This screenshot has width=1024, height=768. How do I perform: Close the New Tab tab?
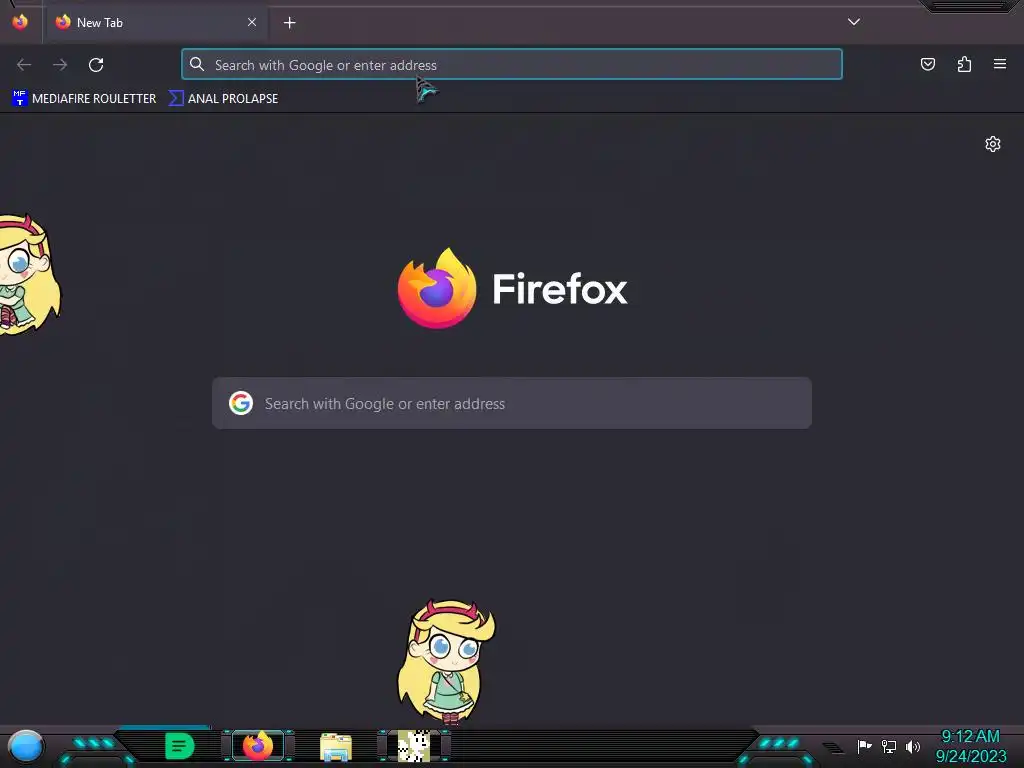pyautogui.click(x=252, y=22)
